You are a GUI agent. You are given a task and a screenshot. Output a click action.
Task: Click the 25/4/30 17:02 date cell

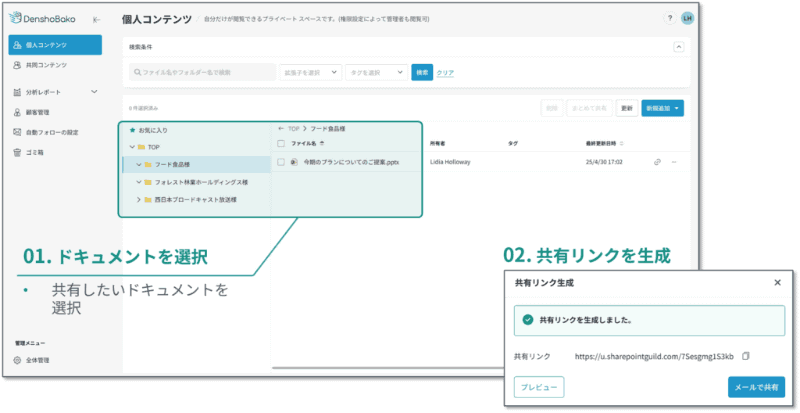click(604, 162)
